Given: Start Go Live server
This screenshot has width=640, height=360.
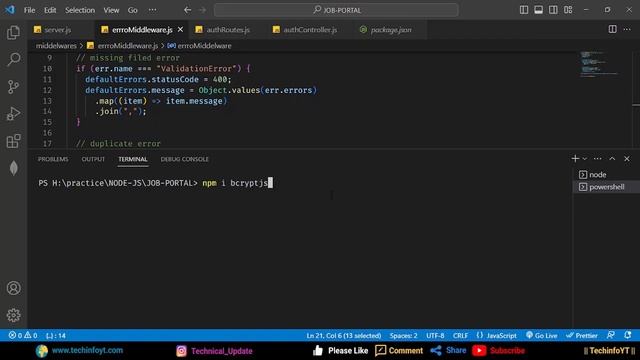Looking at the screenshot, I should (542, 336).
